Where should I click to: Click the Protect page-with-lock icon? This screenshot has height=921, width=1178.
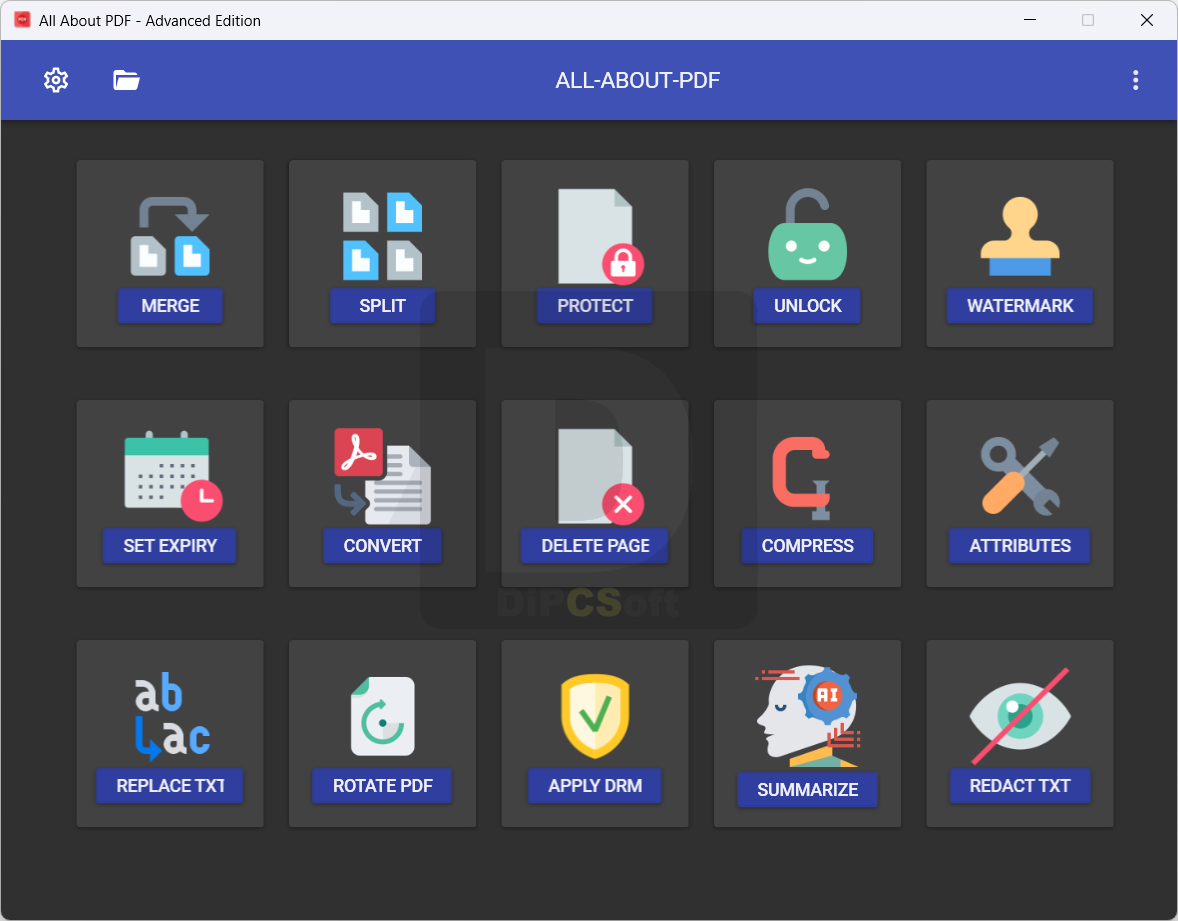(x=600, y=236)
